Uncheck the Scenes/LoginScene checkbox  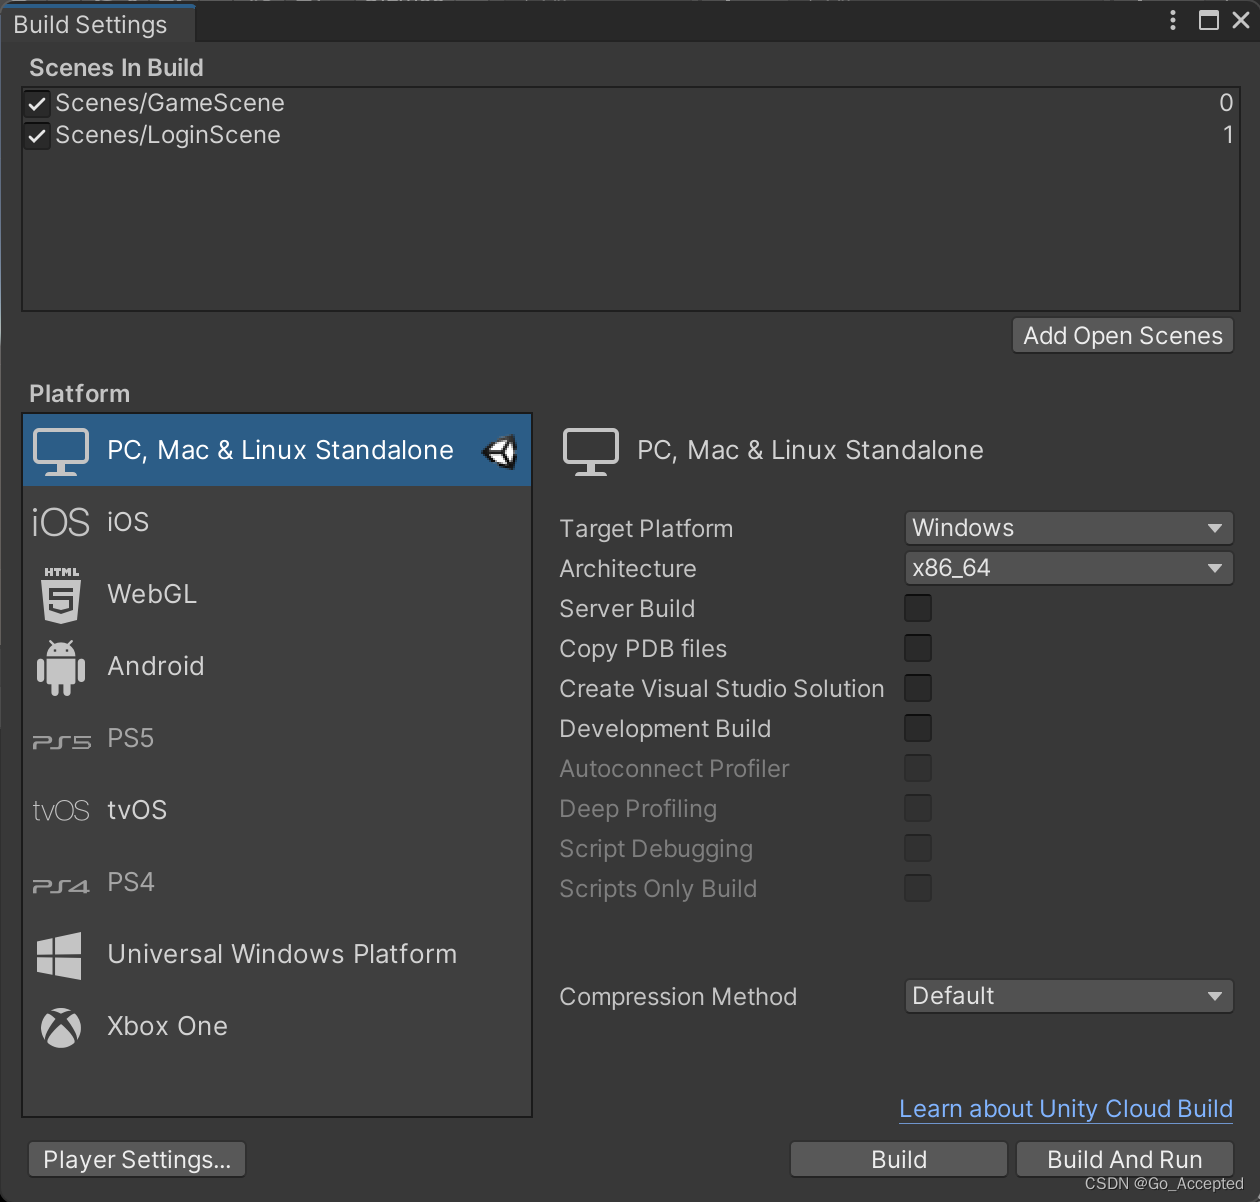[37, 136]
